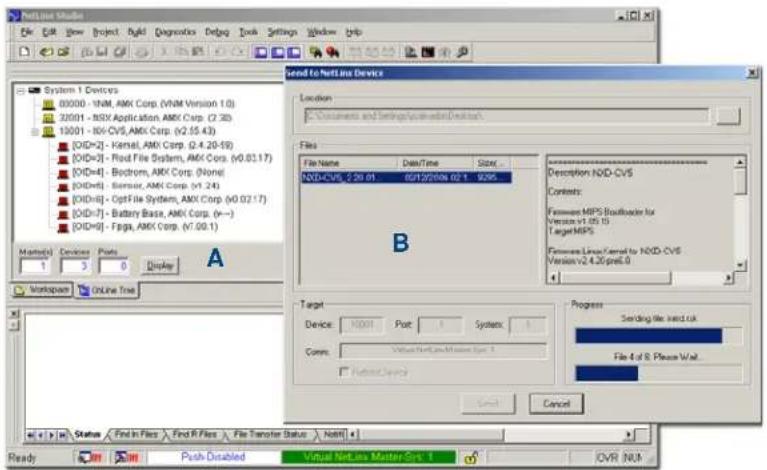Select the [OID=6] OptFile System tree row
This screenshot has height=470, width=767.
click(169, 200)
